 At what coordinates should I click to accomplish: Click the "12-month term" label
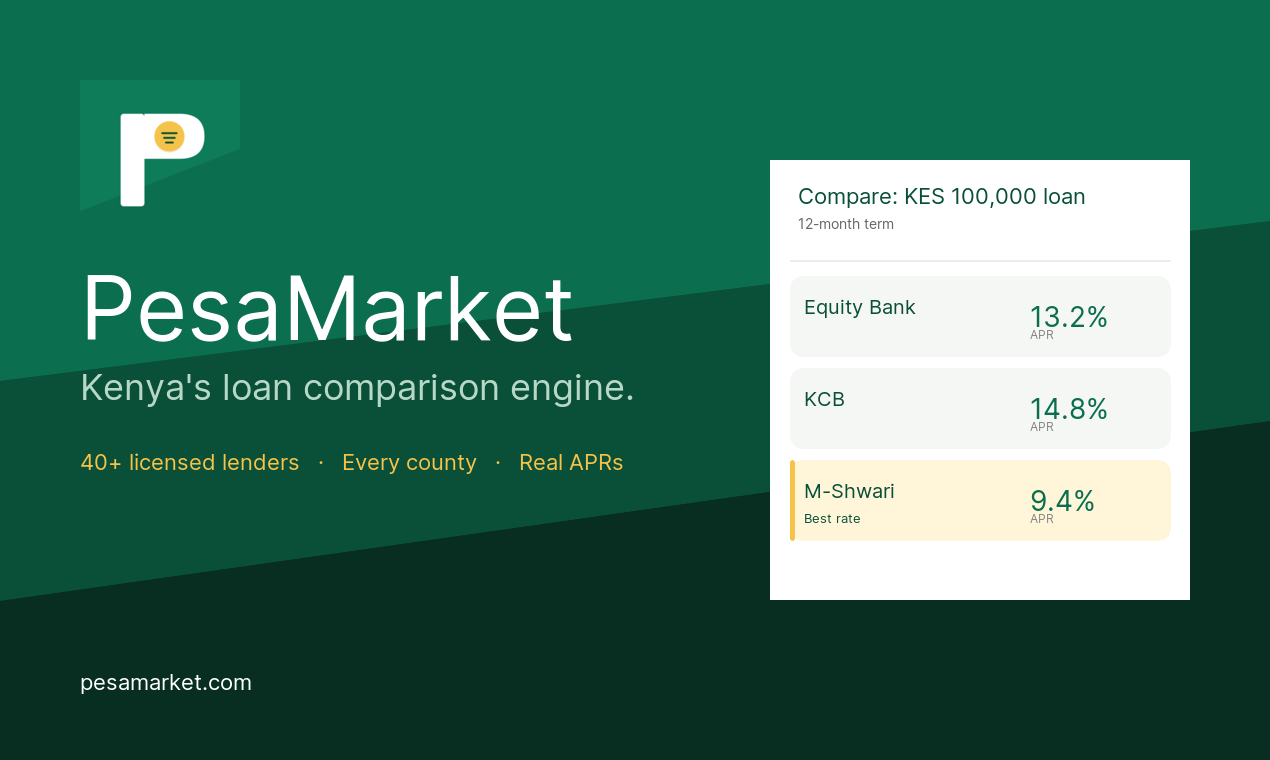click(846, 224)
